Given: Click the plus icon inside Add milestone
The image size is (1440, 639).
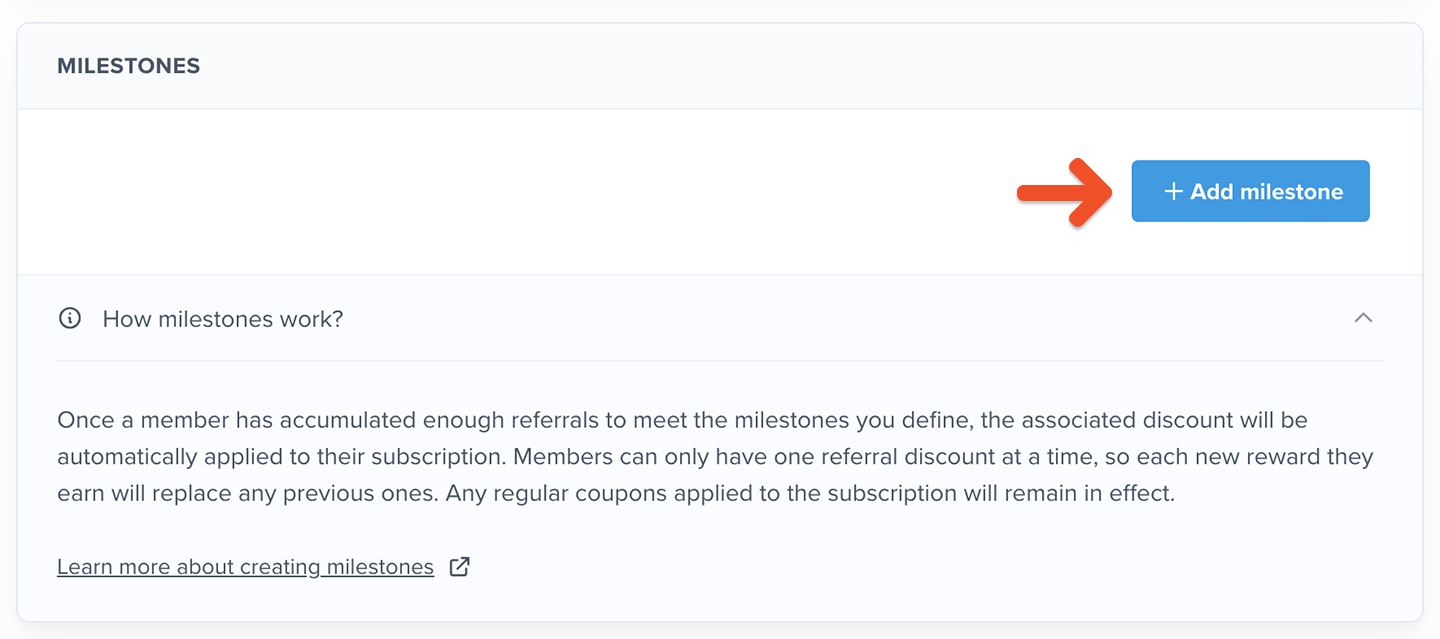Looking at the screenshot, I should point(1173,191).
